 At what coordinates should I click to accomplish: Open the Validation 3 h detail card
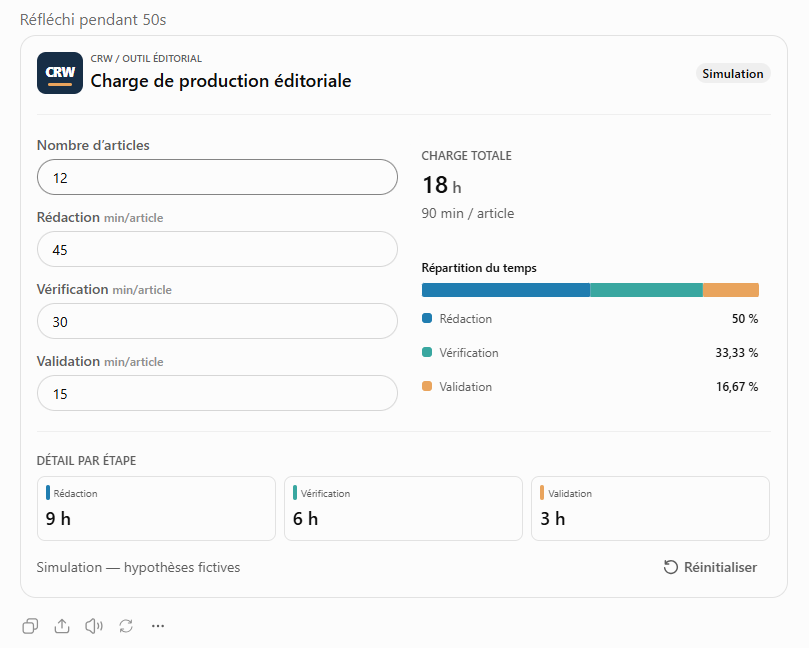(x=650, y=508)
